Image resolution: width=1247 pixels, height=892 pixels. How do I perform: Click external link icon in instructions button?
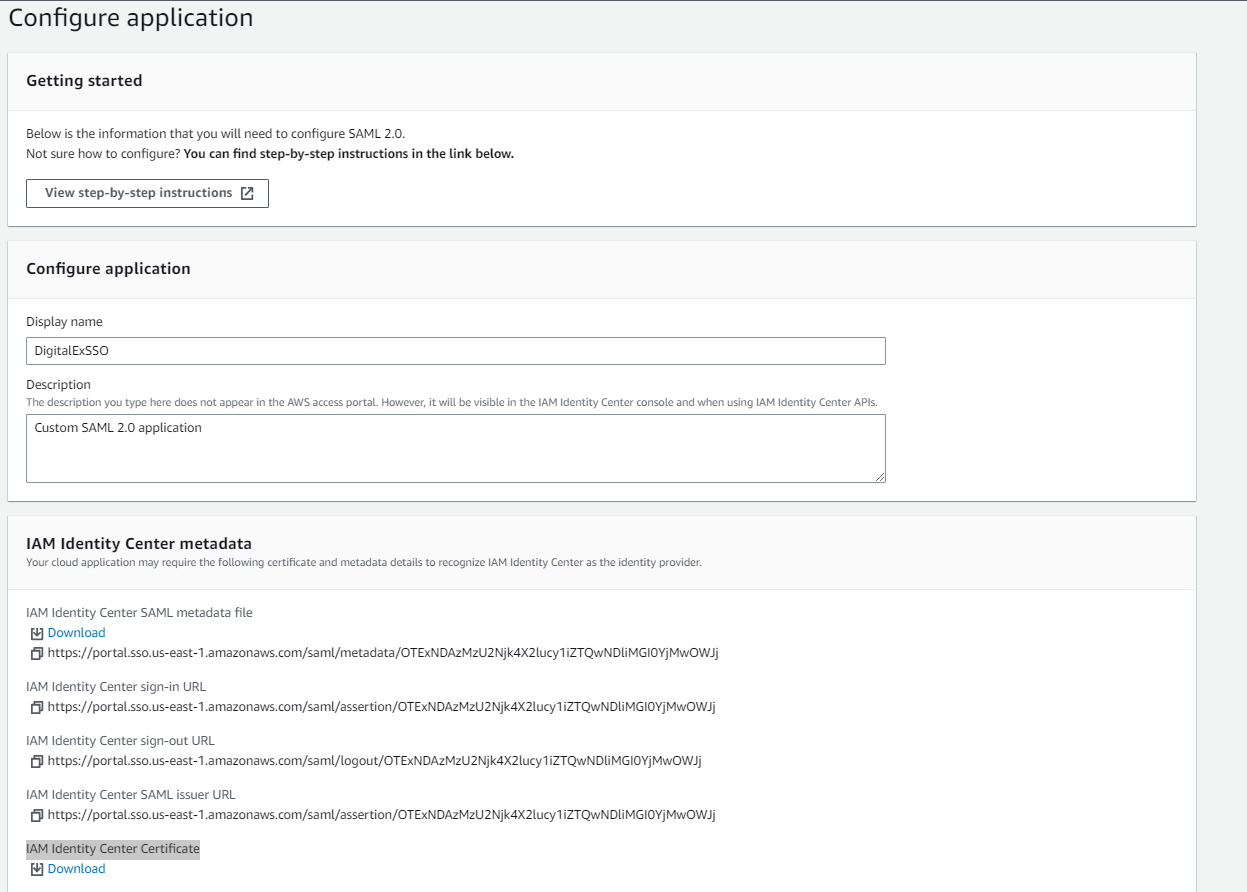coord(247,193)
